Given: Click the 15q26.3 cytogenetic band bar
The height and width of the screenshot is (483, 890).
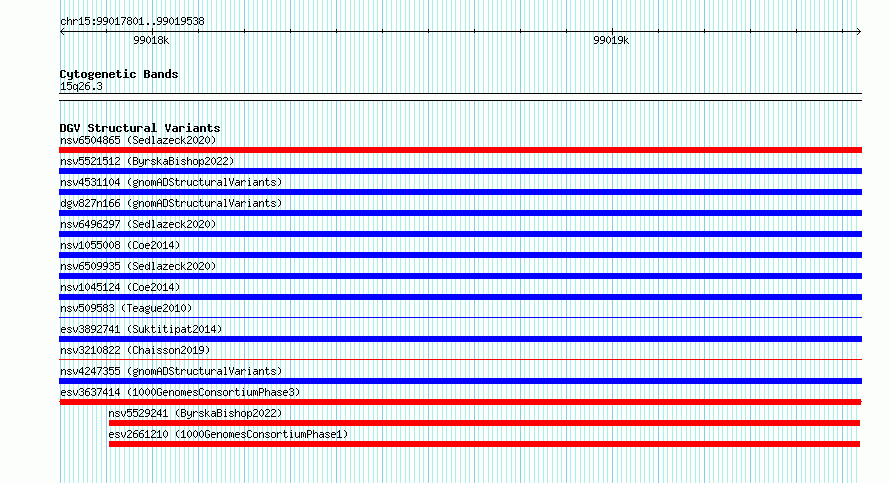Looking at the screenshot, I should click(460, 97).
